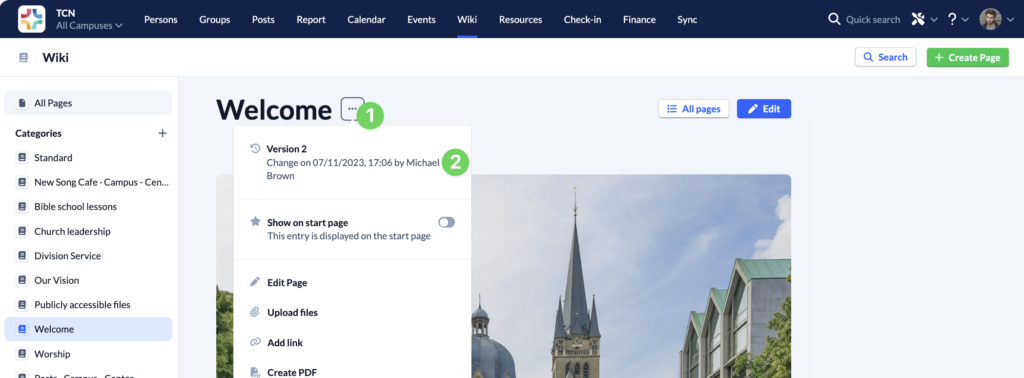This screenshot has height=378, width=1024.
Task: Click the All pages button
Action: coord(694,109)
